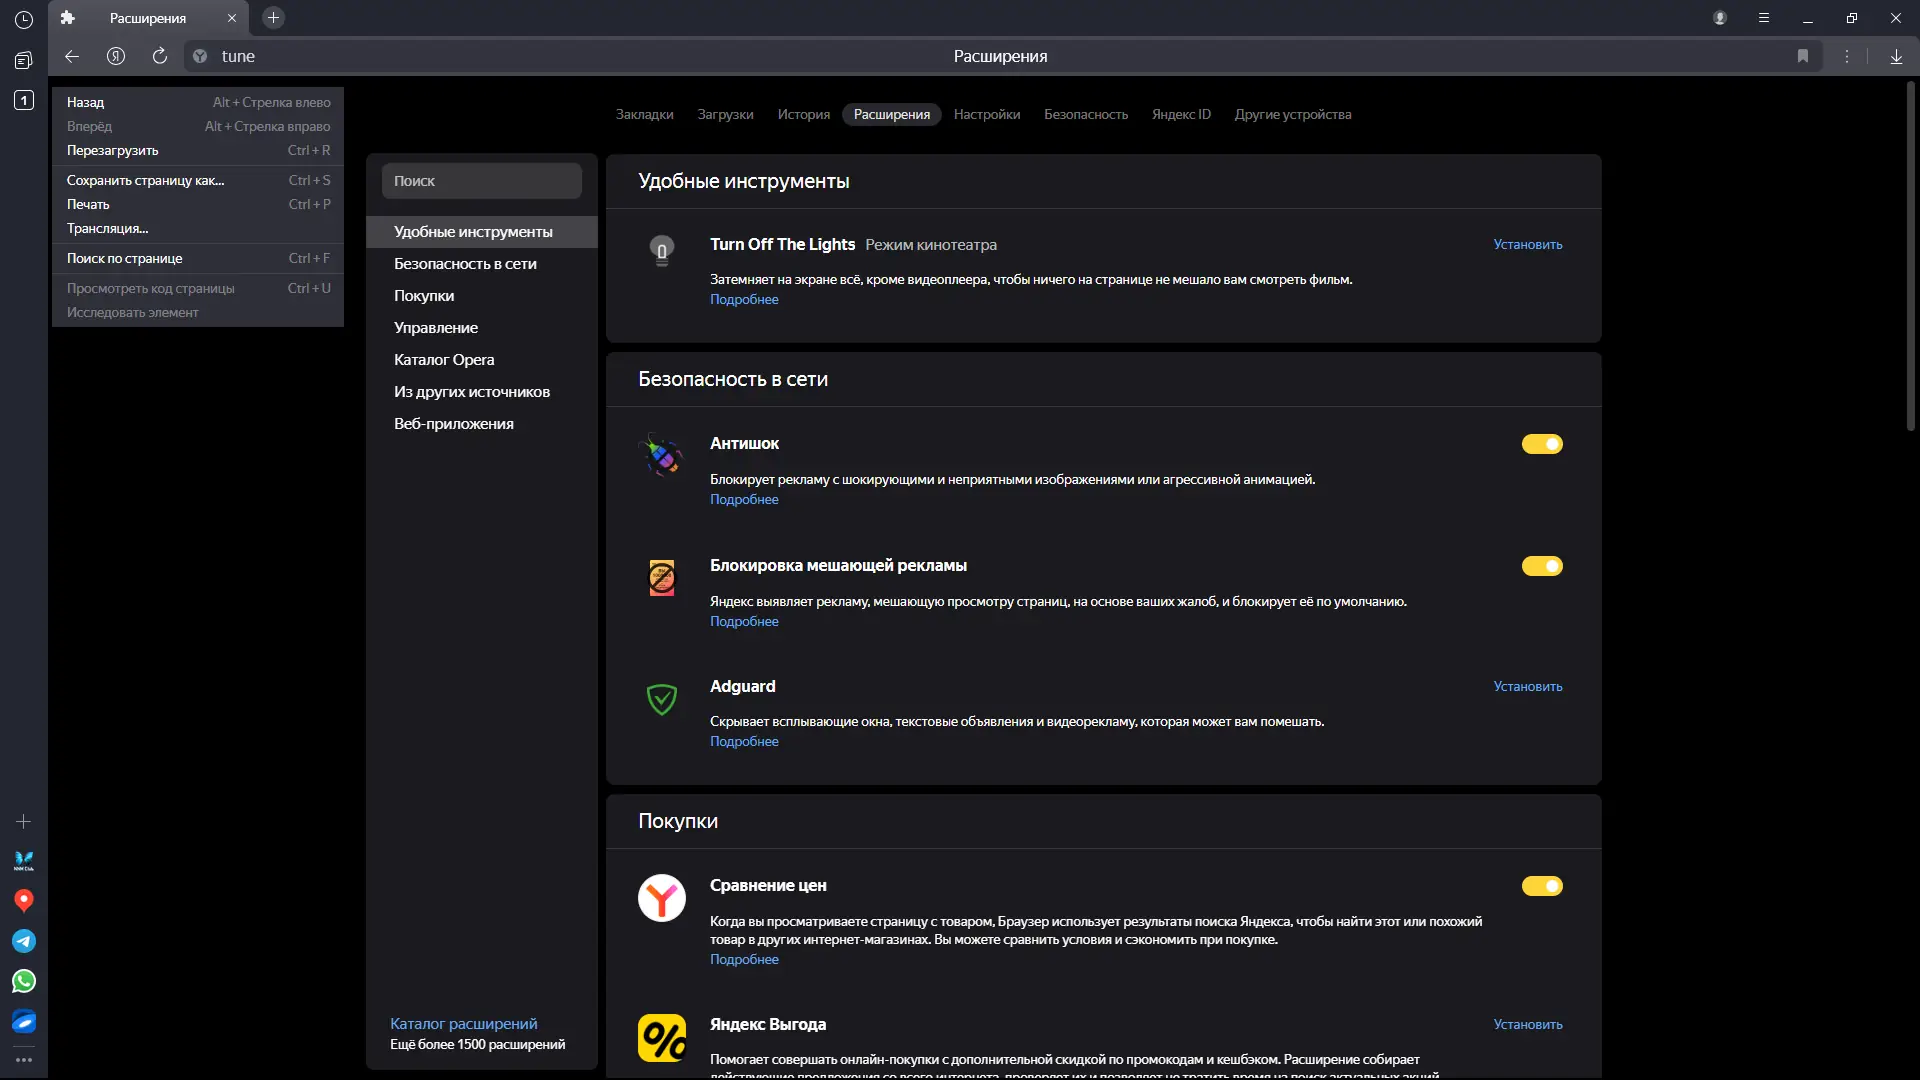
Task: Click the bookmark icon in address bar
Action: tap(1803, 56)
